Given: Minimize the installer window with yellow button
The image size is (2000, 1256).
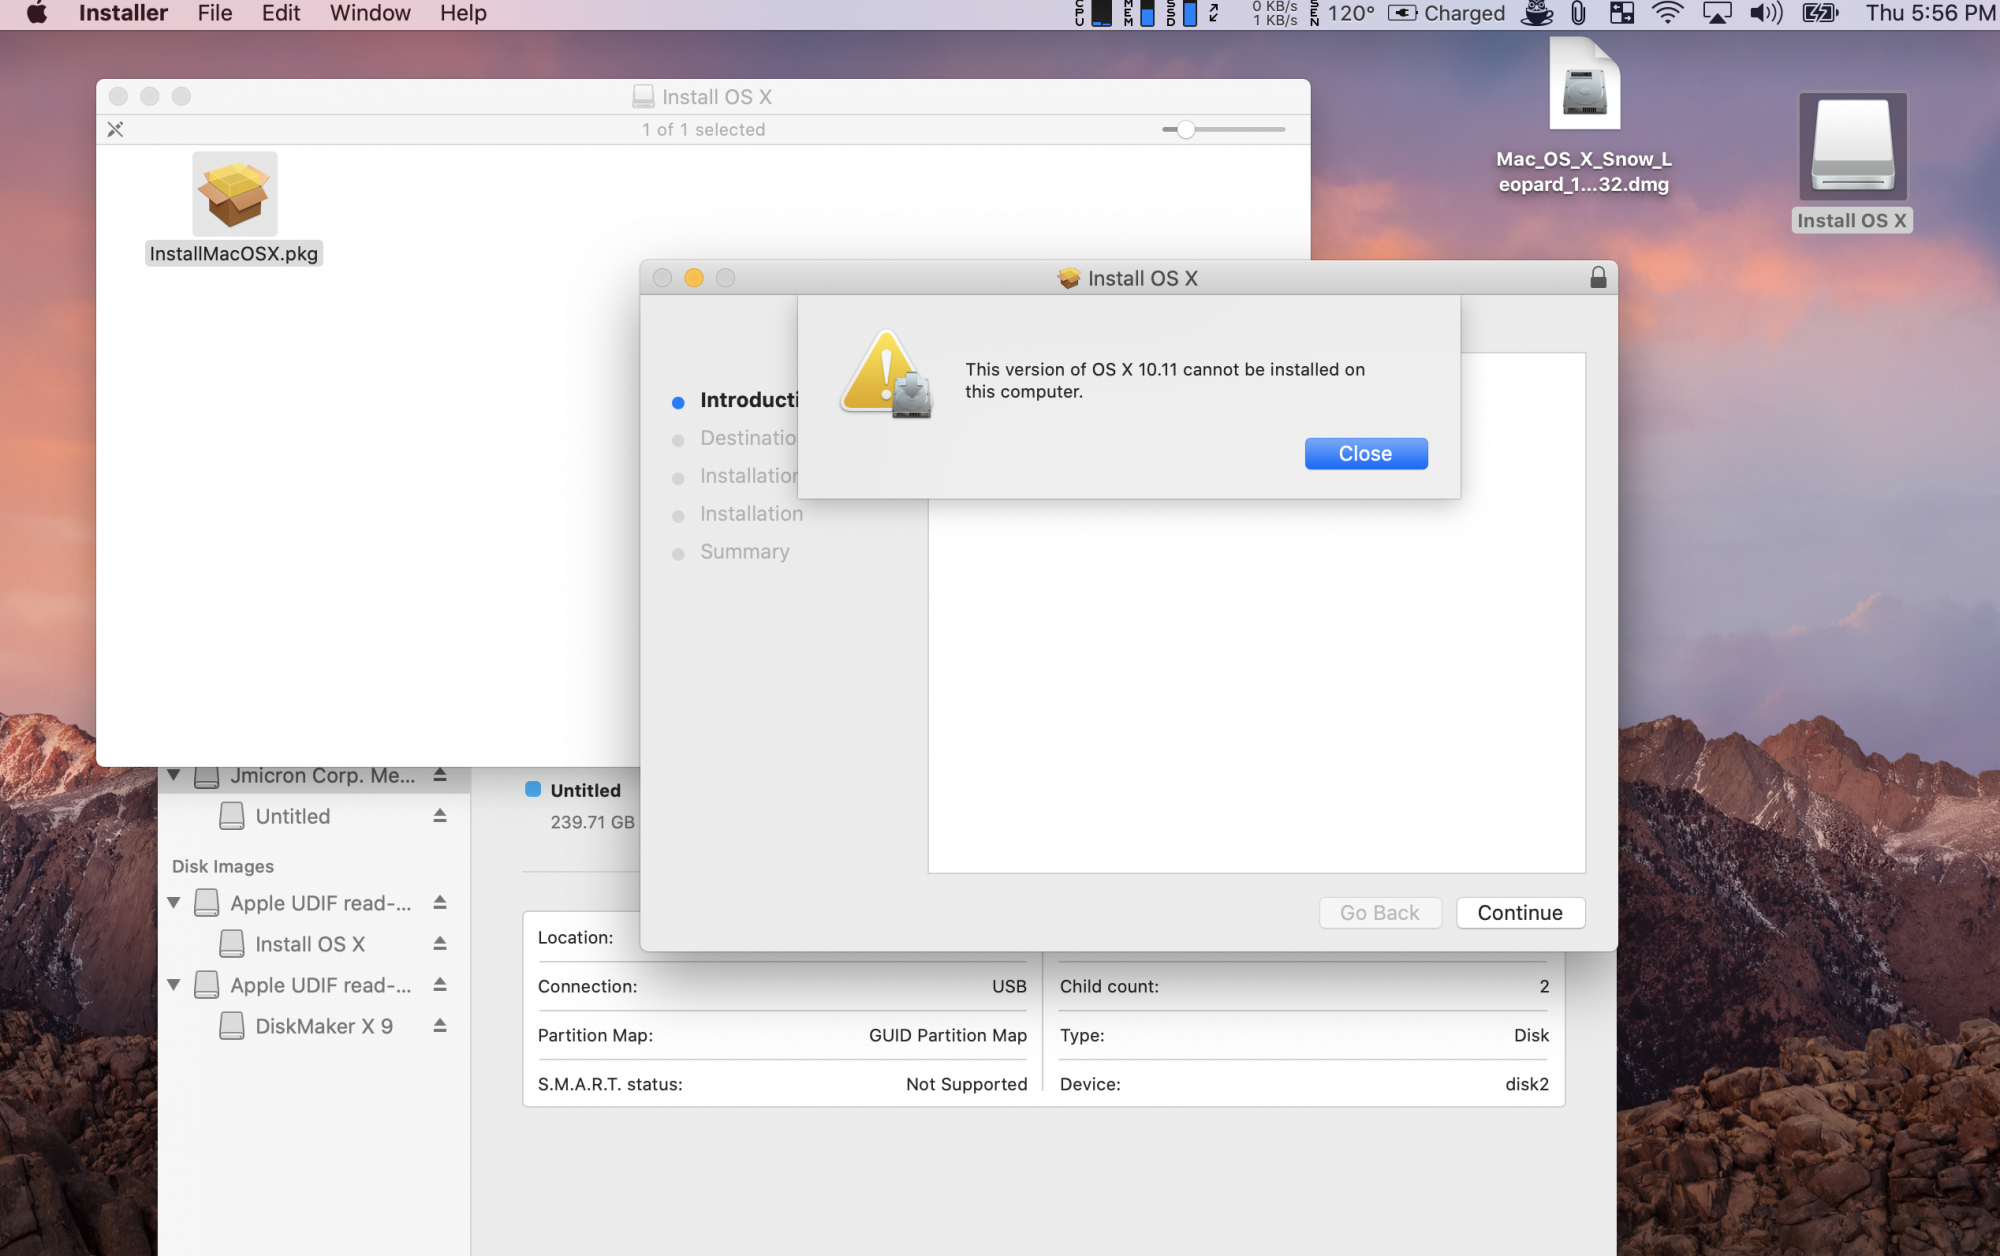Looking at the screenshot, I should click(x=694, y=277).
